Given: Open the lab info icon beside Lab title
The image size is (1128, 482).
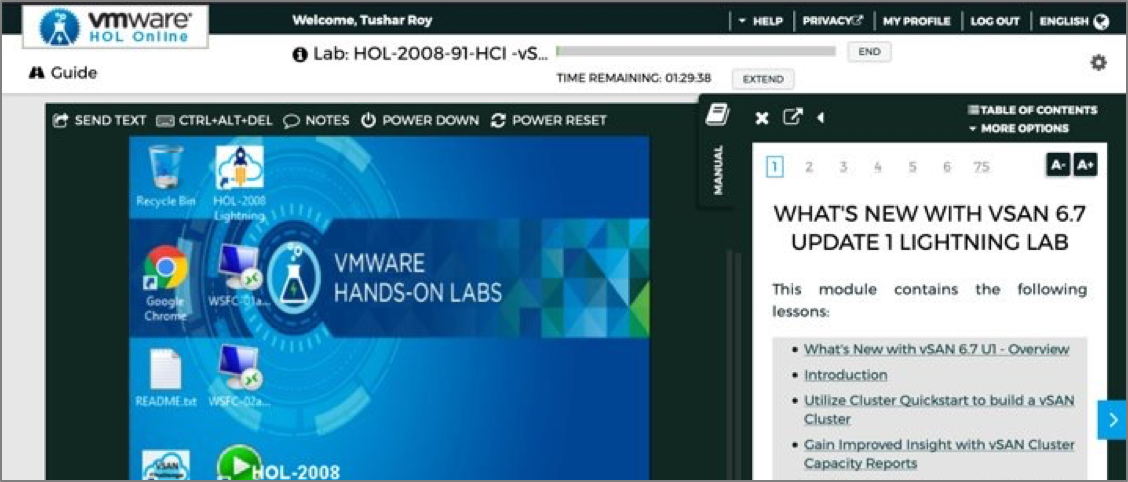Looking at the screenshot, I should [300, 55].
